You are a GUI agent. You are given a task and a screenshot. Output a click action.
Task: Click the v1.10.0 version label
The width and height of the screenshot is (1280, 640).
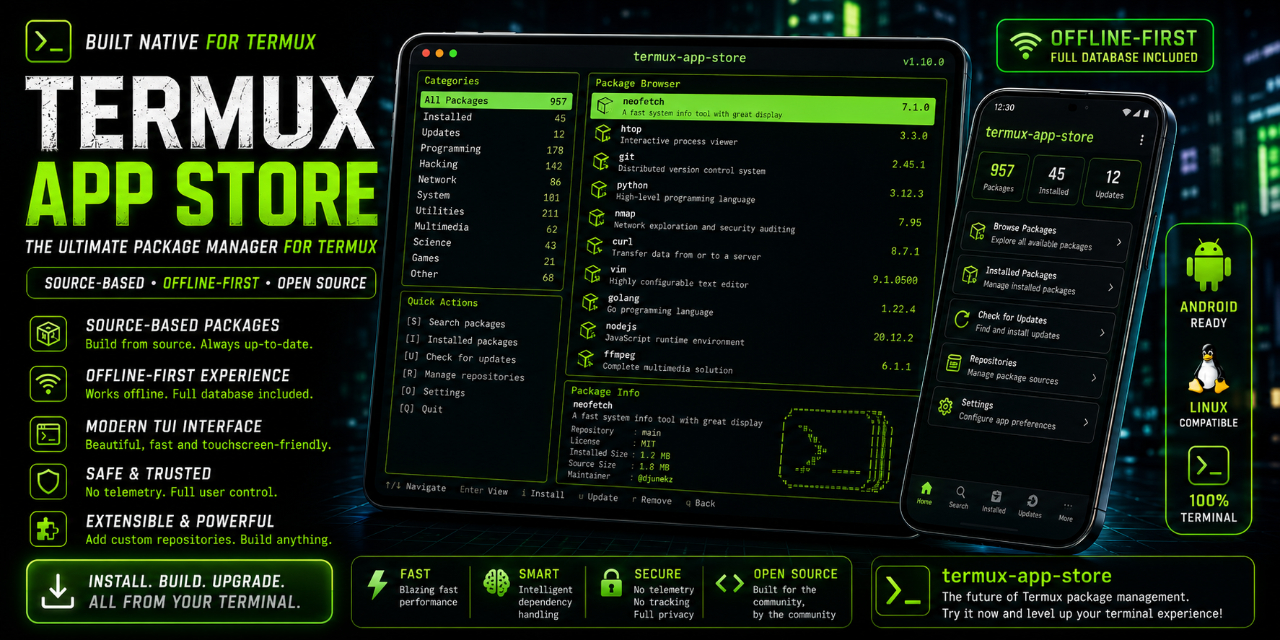[x=923, y=62]
